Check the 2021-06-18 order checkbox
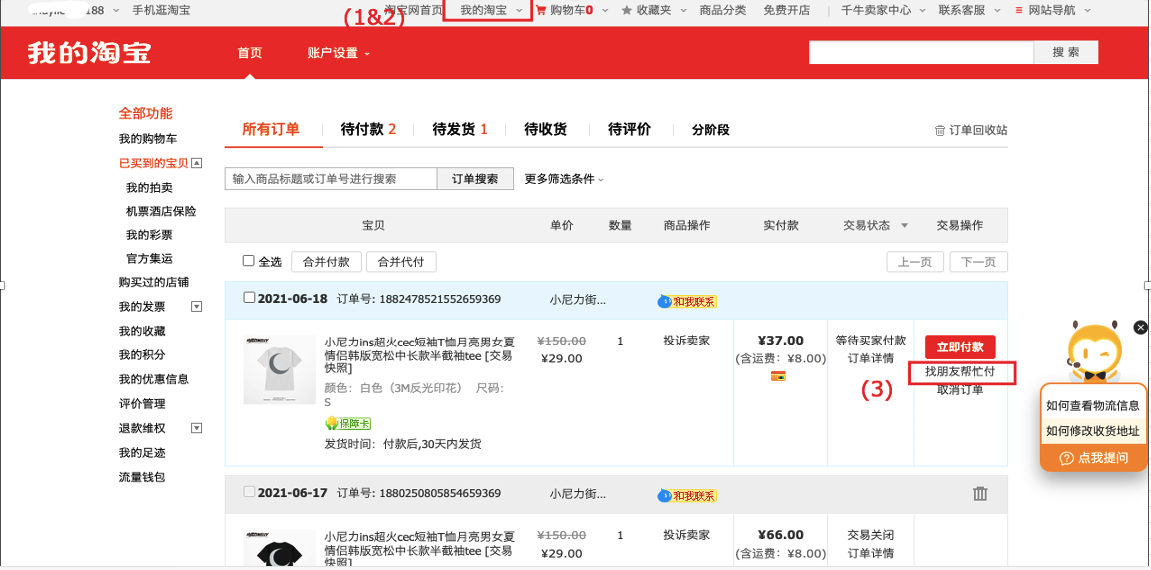Image resolution: width=1151 pixels, height=570 pixels. pyautogui.click(x=250, y=298)
